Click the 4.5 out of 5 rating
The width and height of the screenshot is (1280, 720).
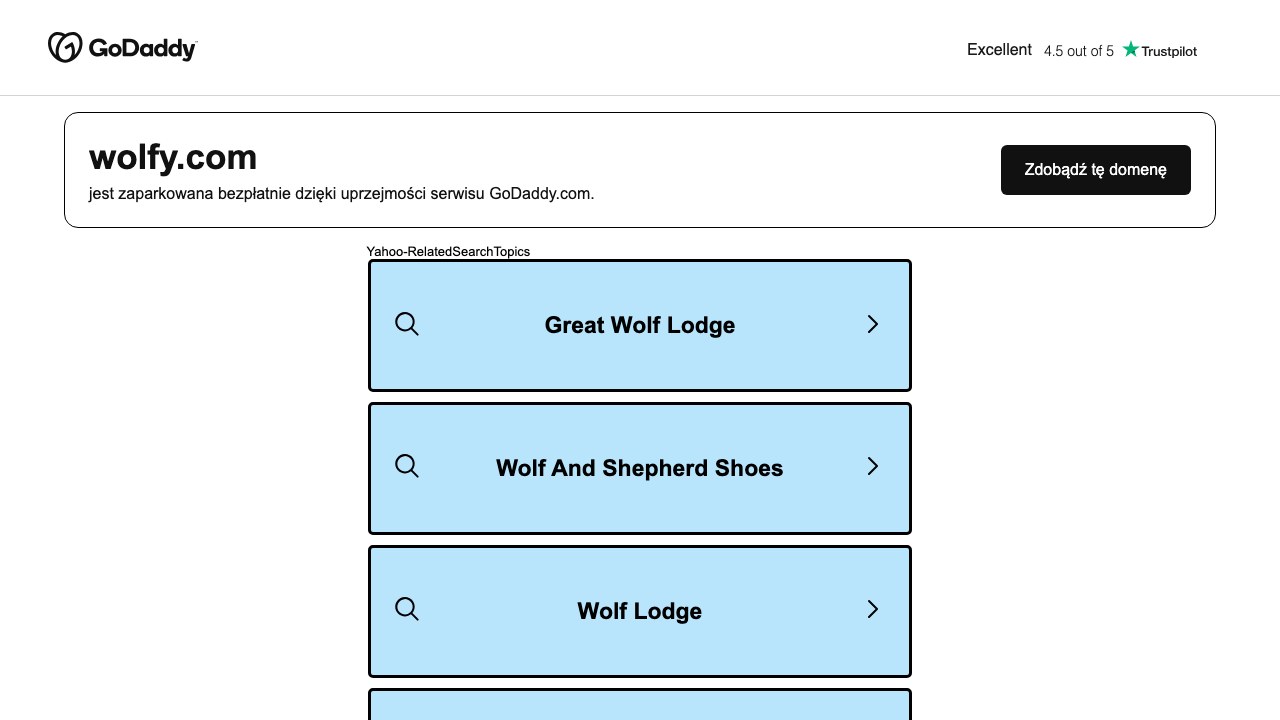[x=1079, y=51]
